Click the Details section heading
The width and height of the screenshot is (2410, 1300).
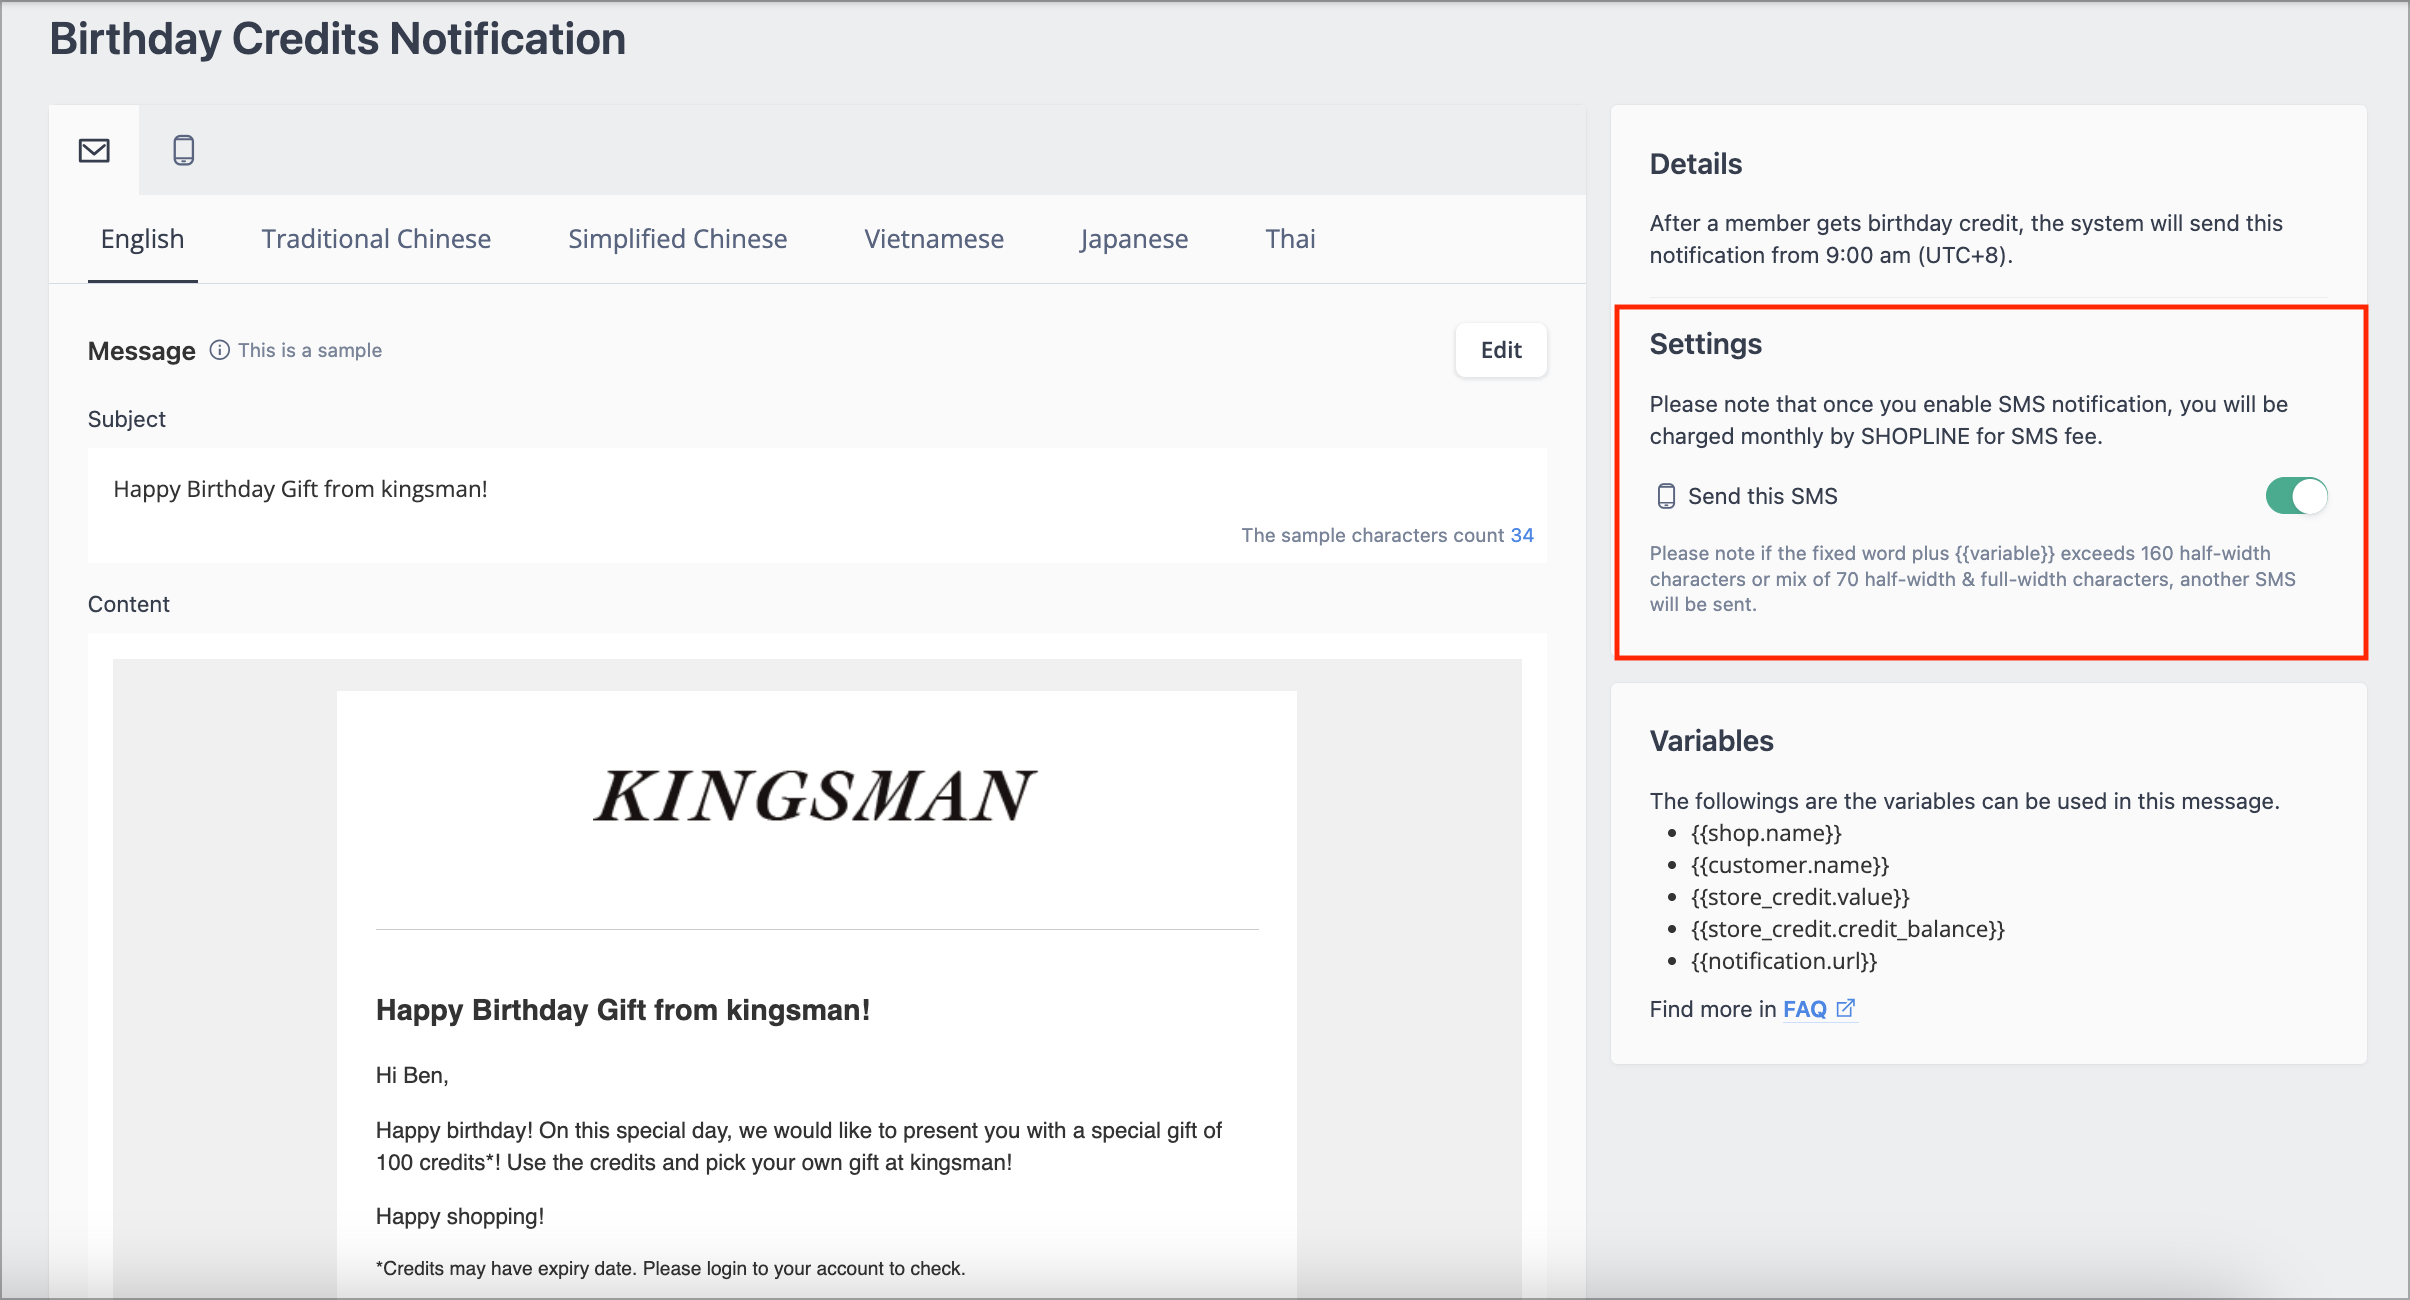[1696, 164]
